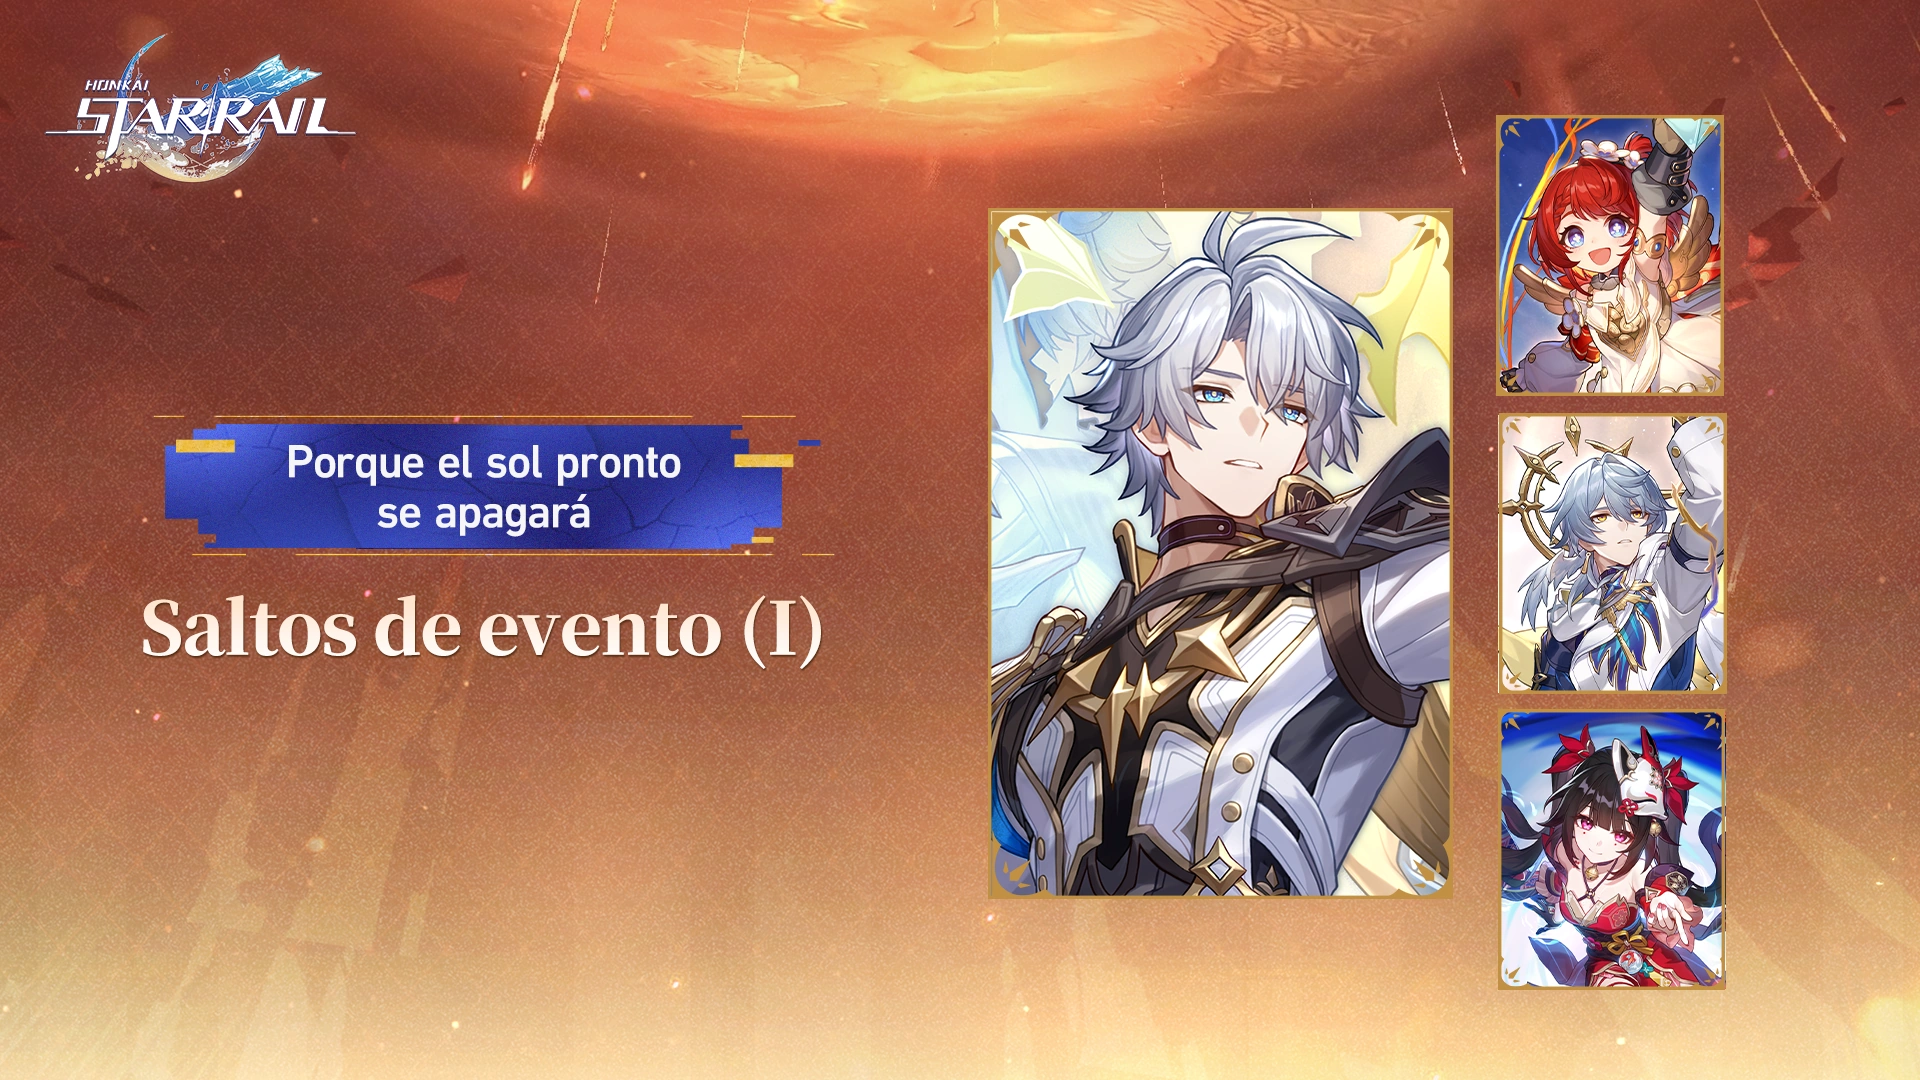
Task: Click the Honkai Star Rail logo
Action: tap(200, 110)
